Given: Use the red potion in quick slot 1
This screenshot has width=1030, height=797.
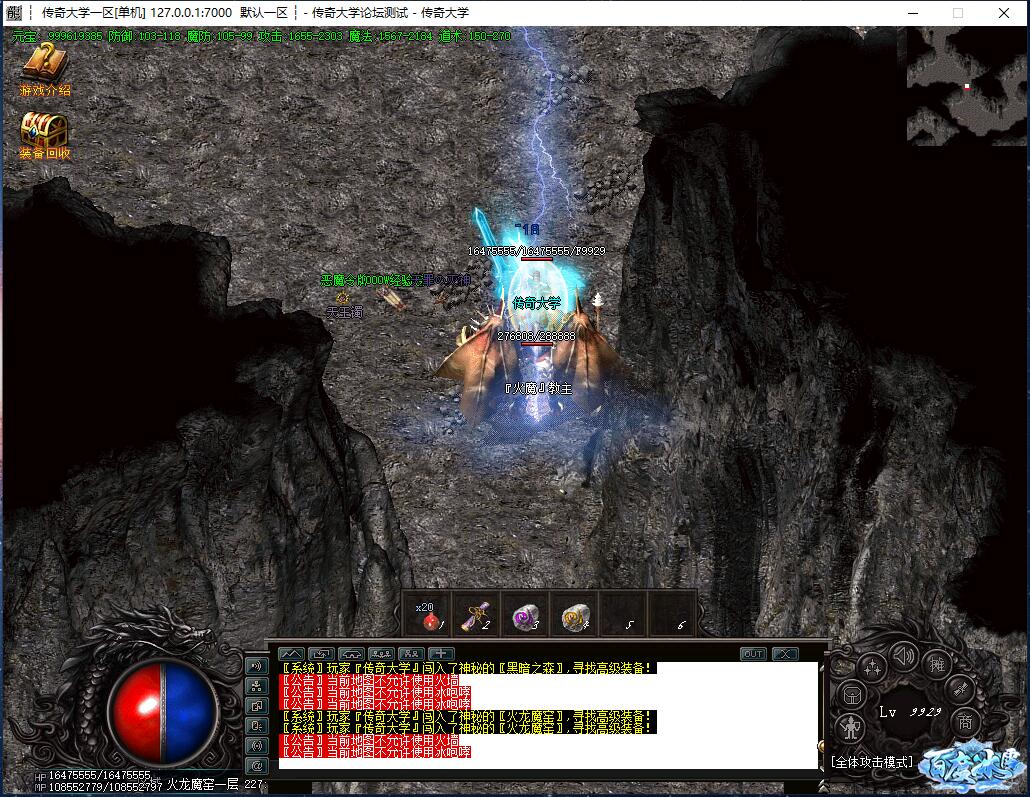Looking at the screenshot, I should pos(428,616).
